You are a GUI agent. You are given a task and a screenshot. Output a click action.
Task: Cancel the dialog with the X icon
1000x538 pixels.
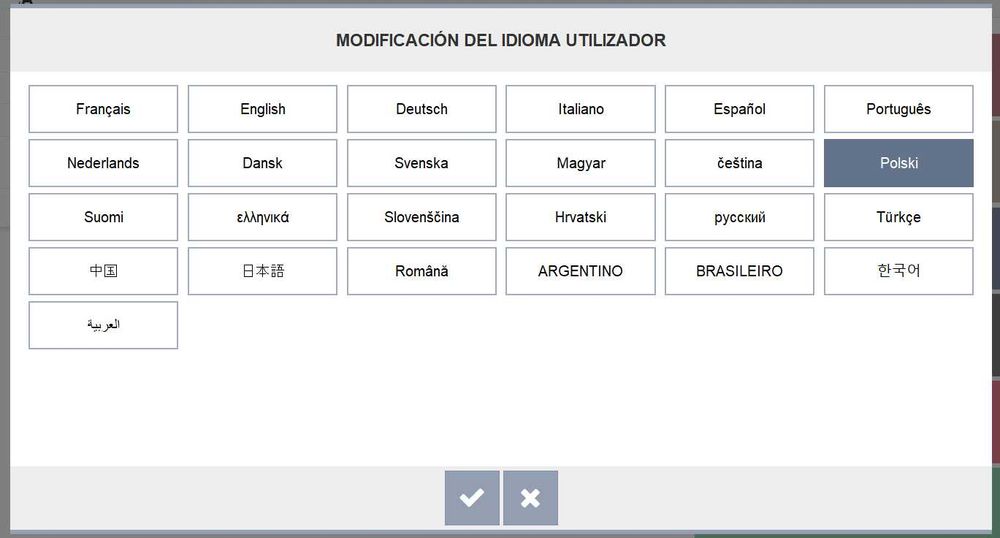coord(530,498)
